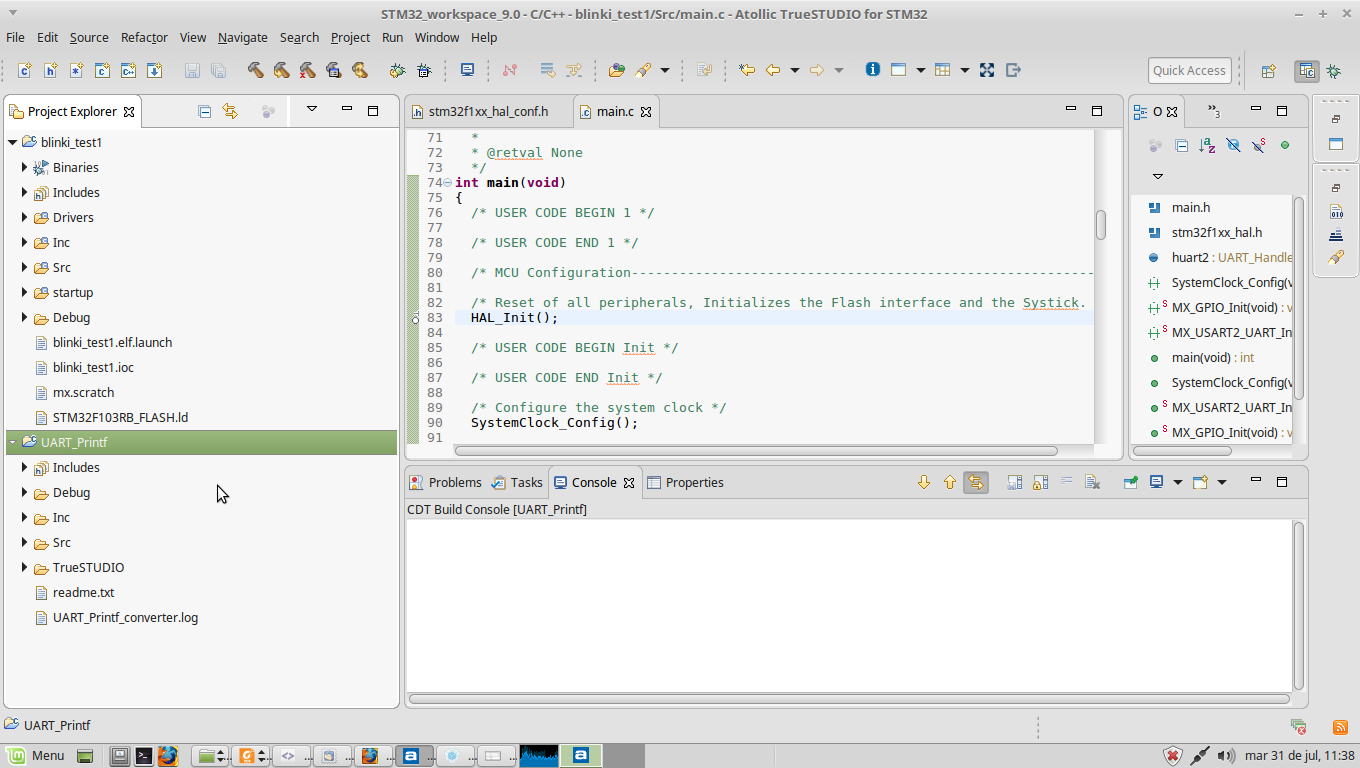
Task: Open the Outline view menu triangle
Action: (x=1158, y=176)
